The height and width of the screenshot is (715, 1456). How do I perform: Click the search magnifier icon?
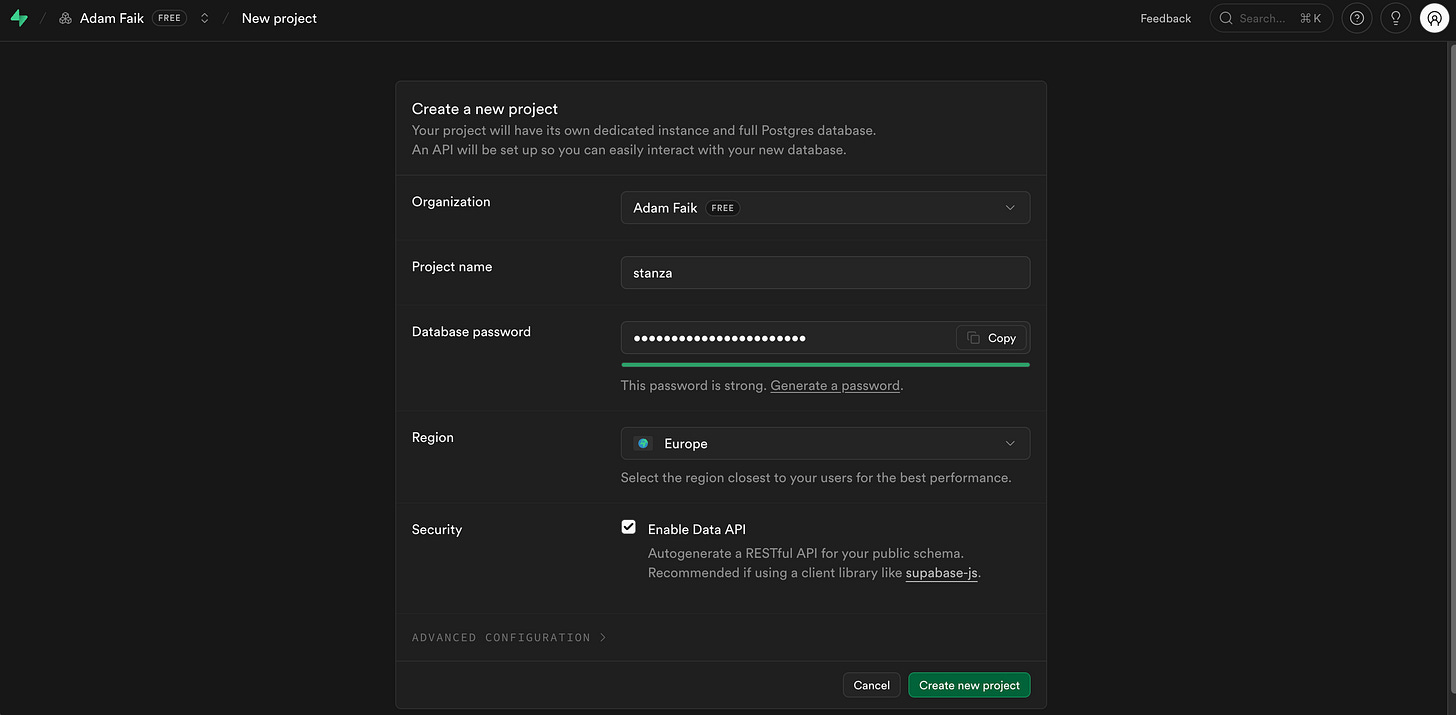point(1225,17)
